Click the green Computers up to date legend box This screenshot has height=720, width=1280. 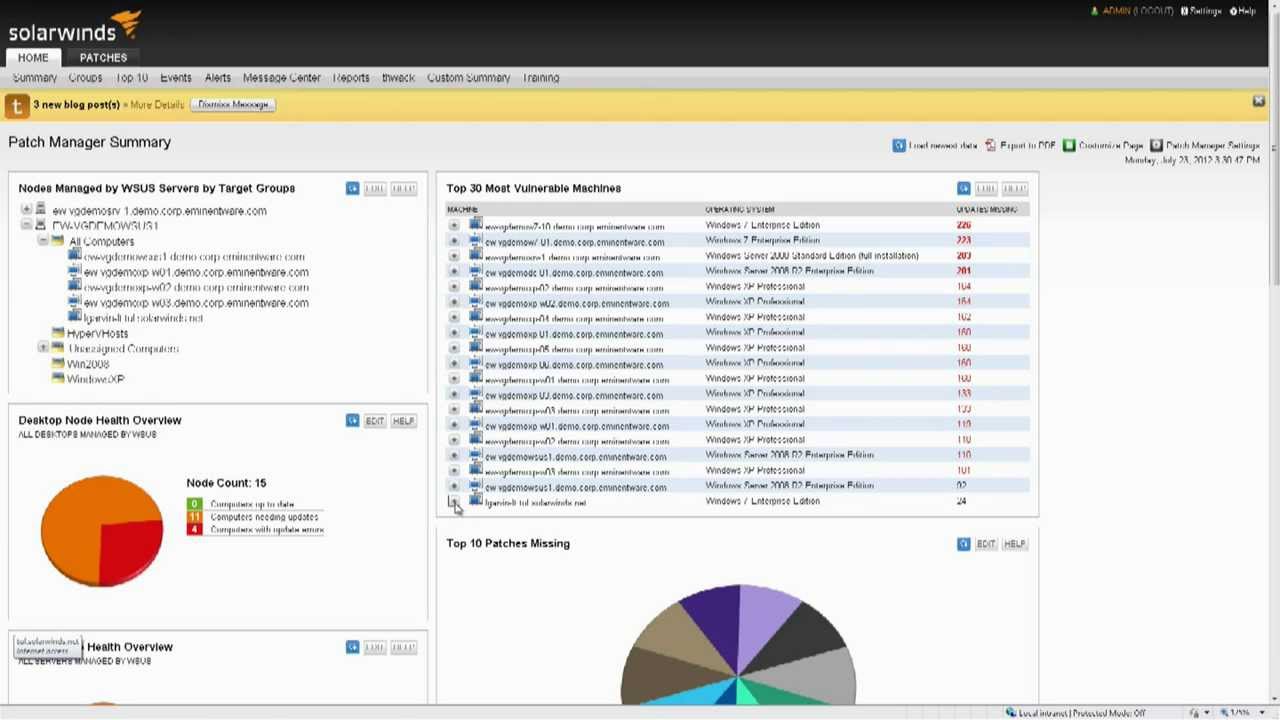[194, 504]
